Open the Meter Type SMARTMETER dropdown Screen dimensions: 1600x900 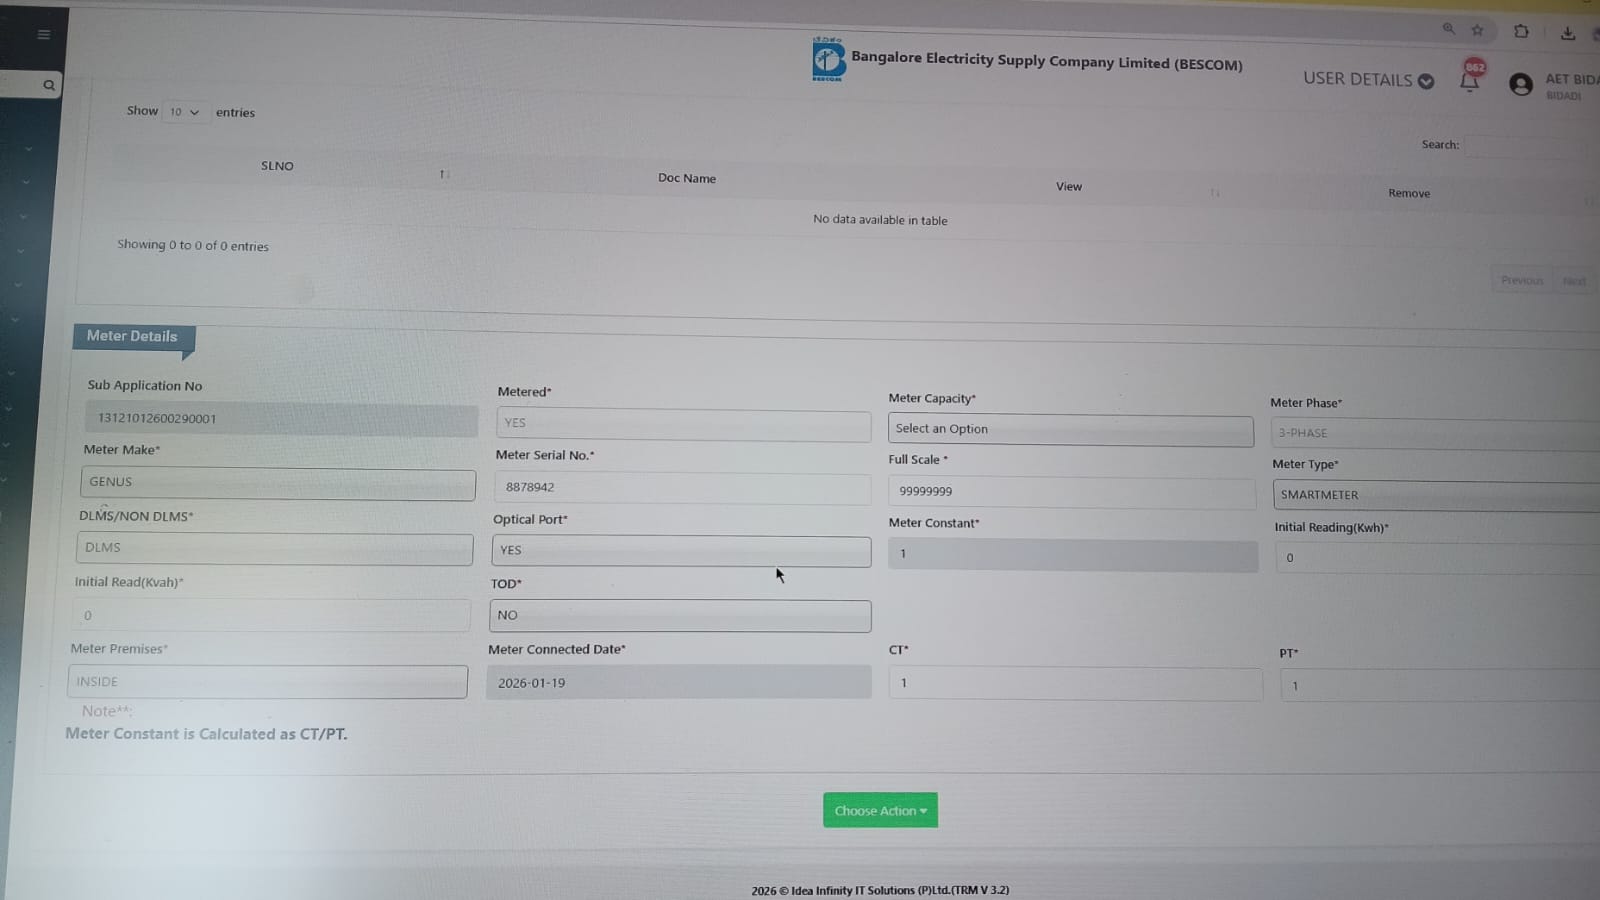pos(1436,496)
